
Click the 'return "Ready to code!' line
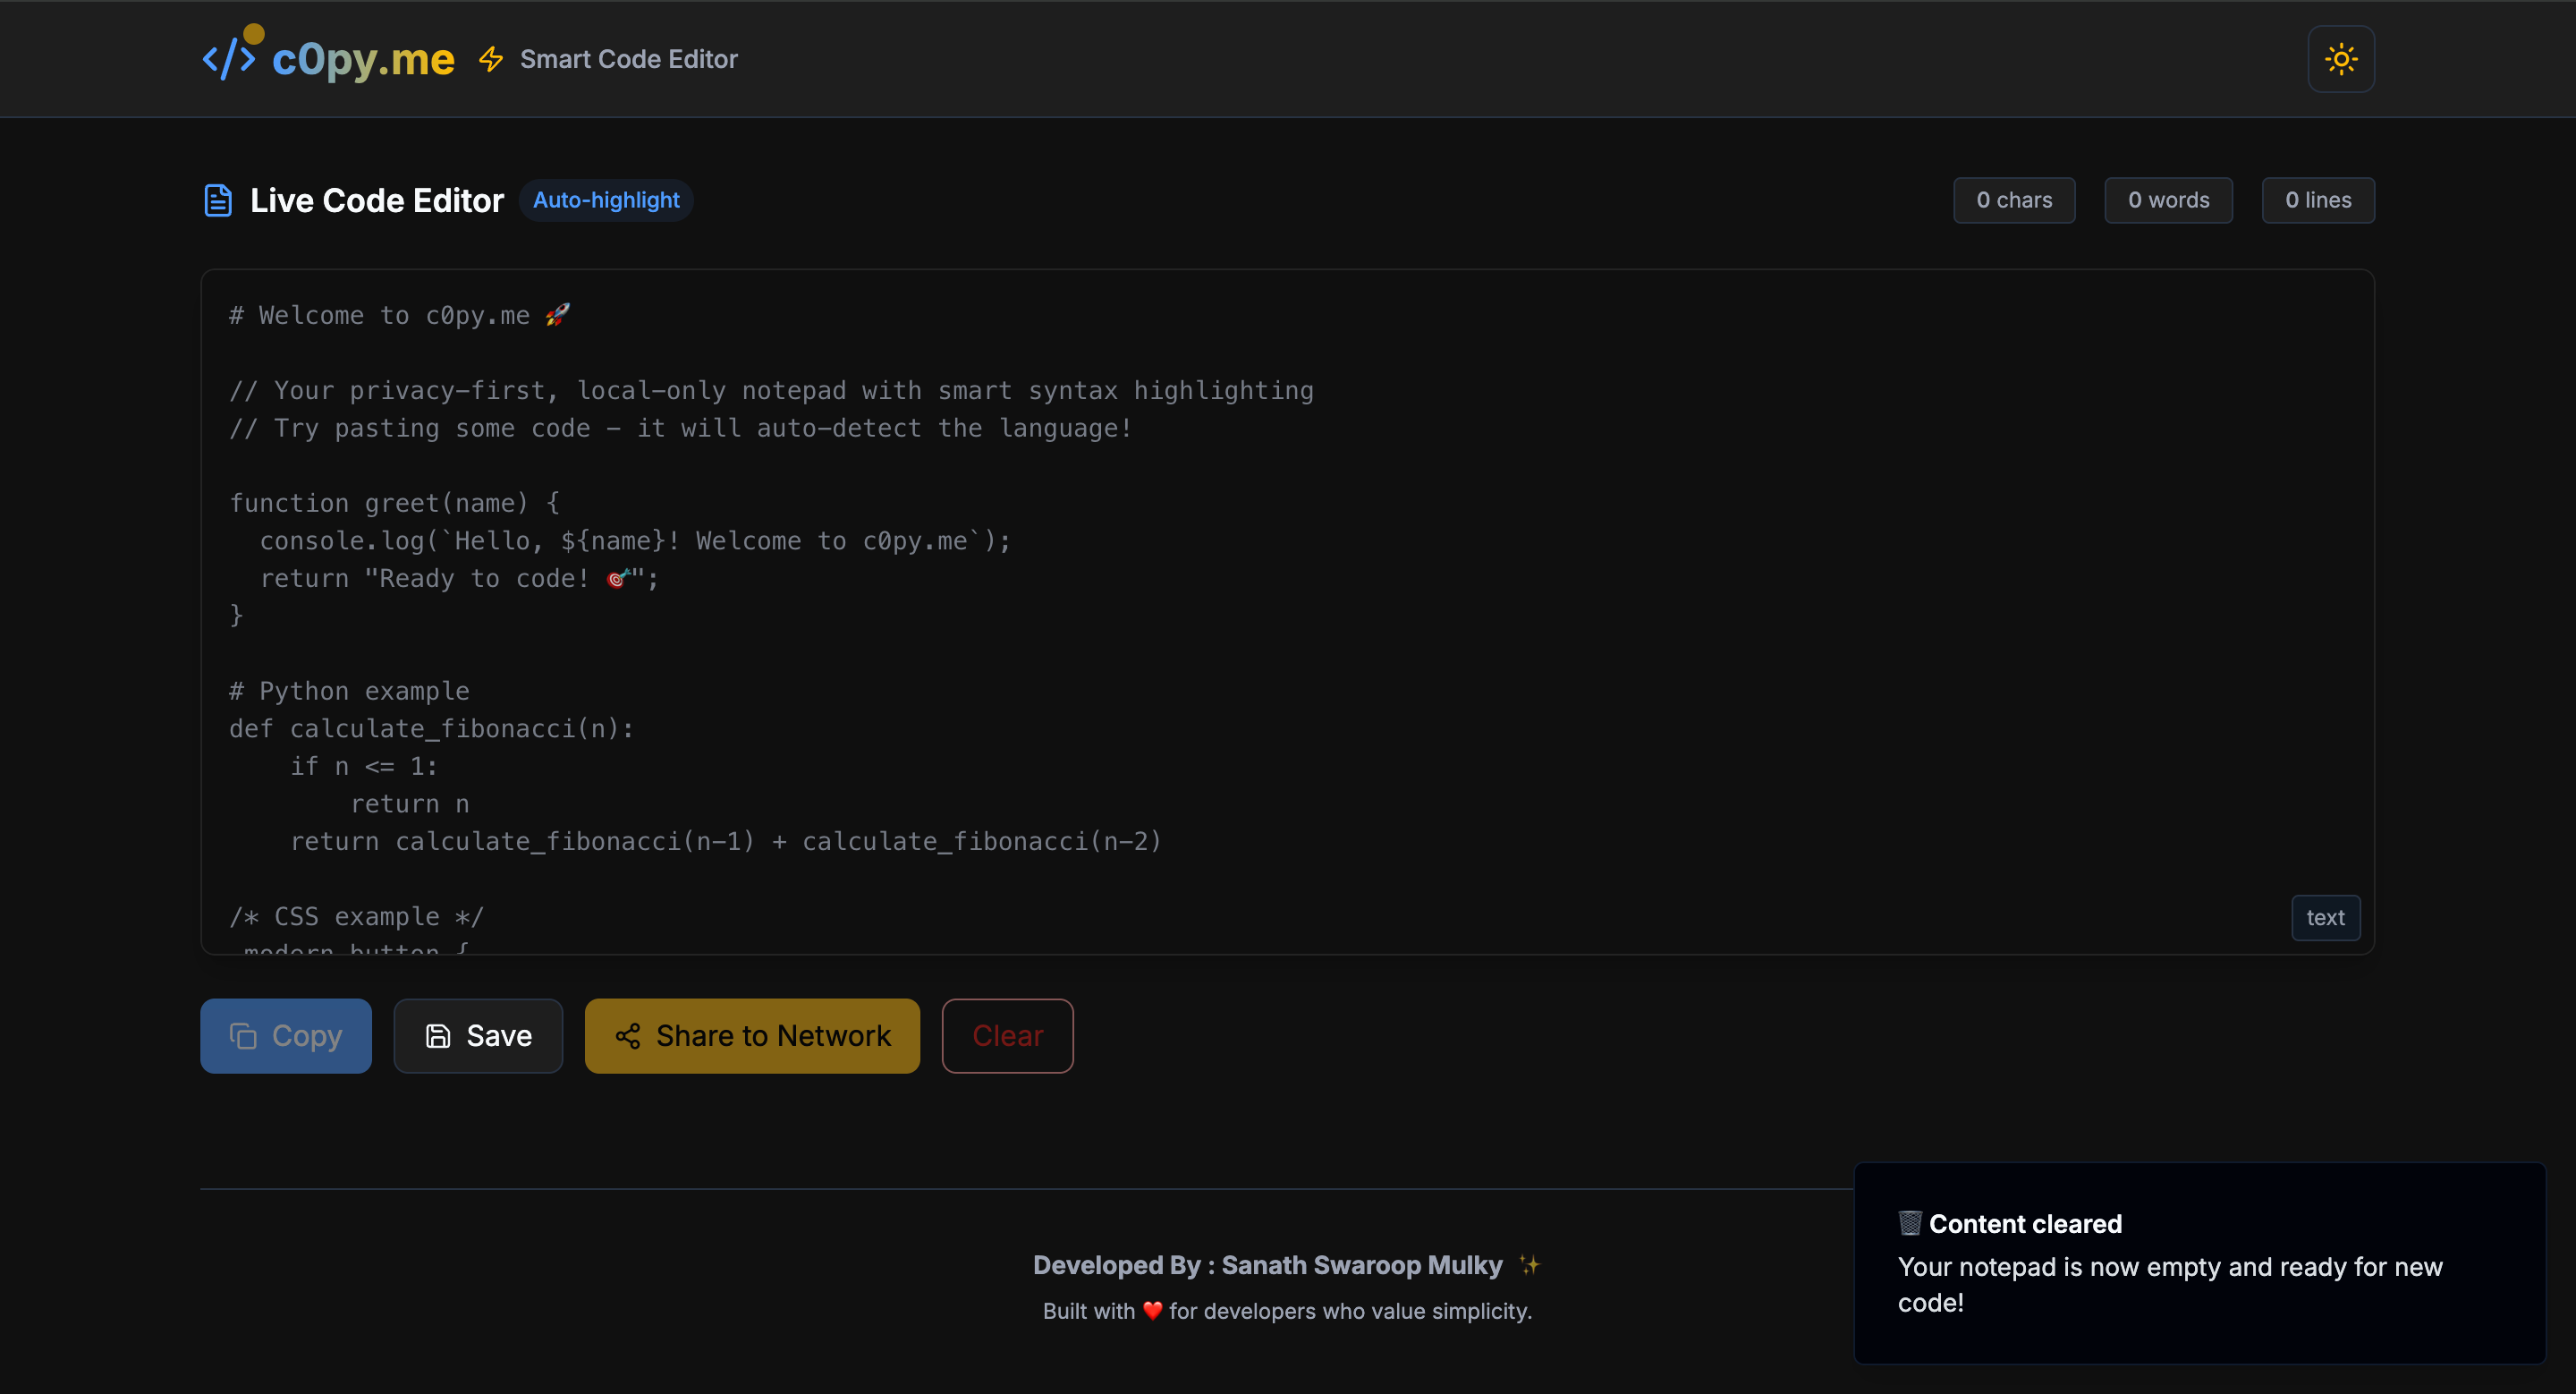[459, 578]
